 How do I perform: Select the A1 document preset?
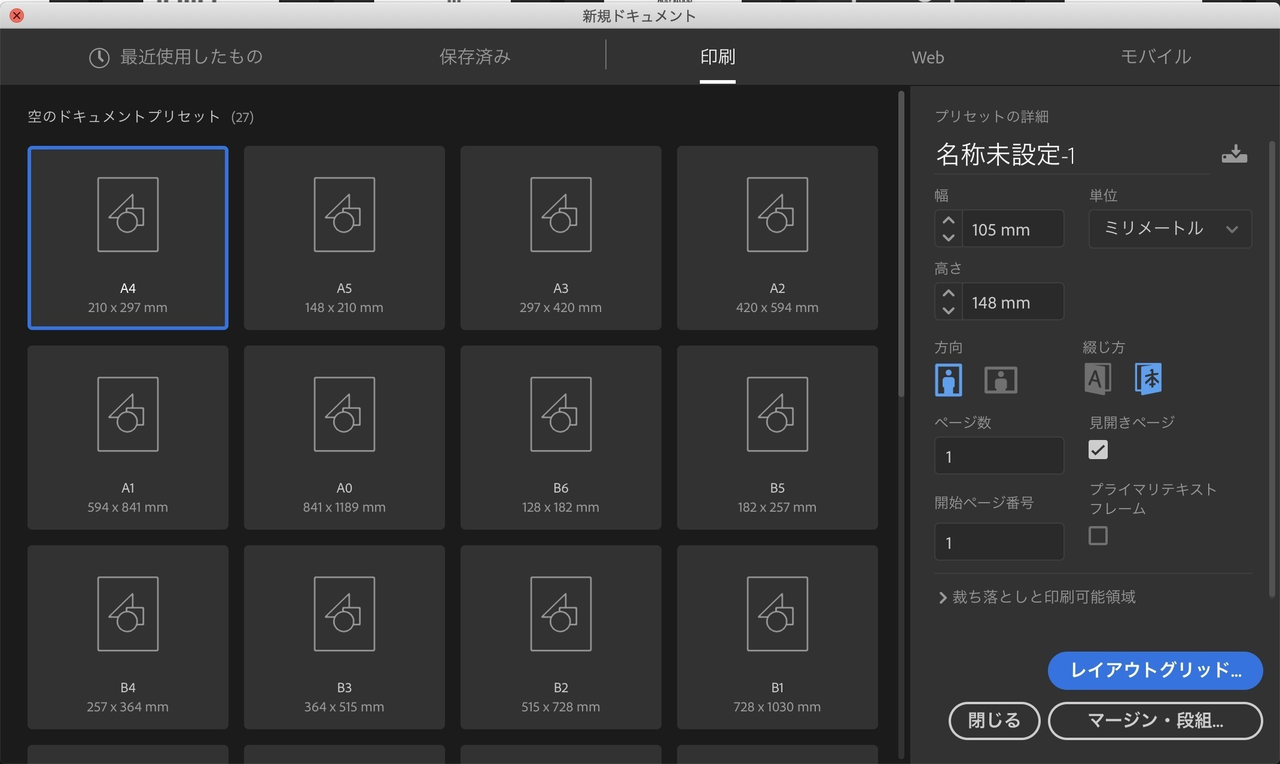click(x=128, y=438)
